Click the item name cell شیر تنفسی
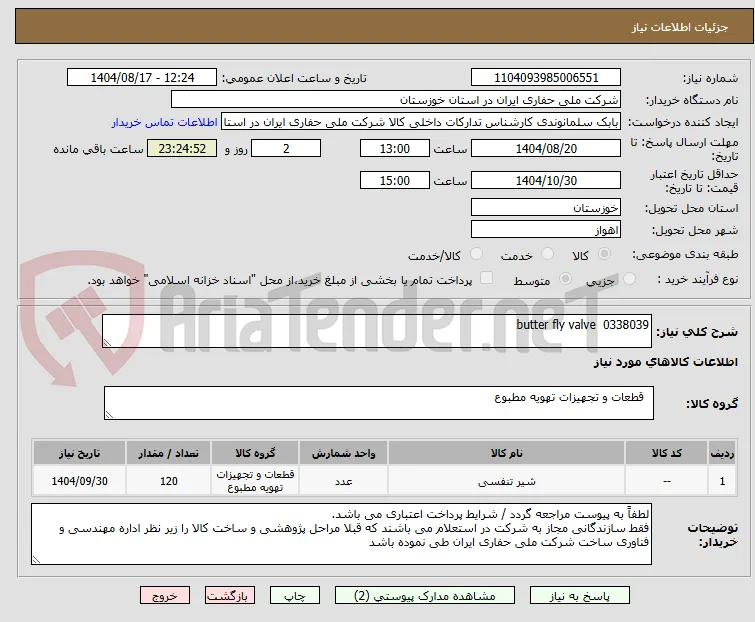 click(x=507, y=481)
